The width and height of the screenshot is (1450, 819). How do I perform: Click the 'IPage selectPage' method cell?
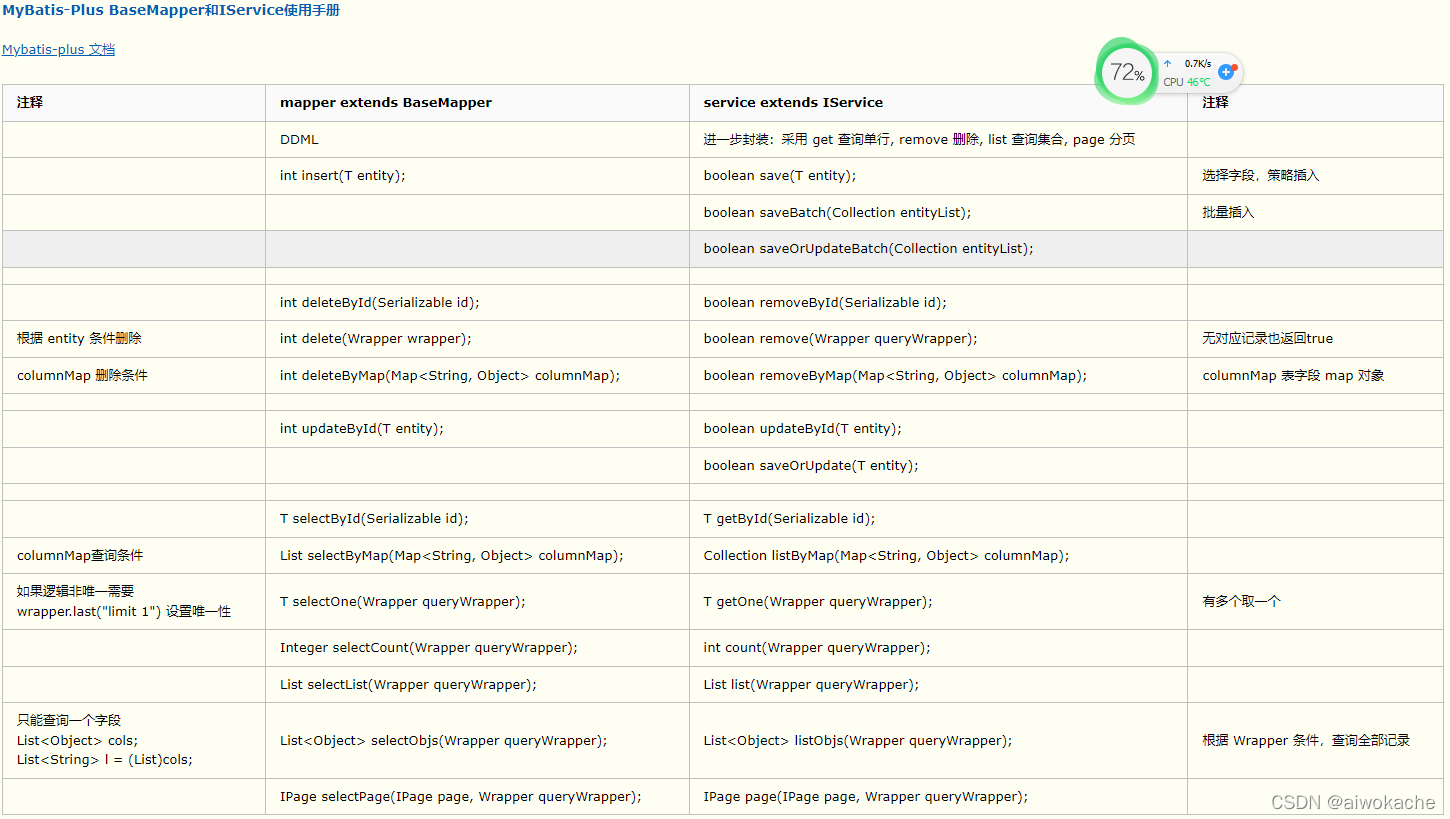[460, 796]
